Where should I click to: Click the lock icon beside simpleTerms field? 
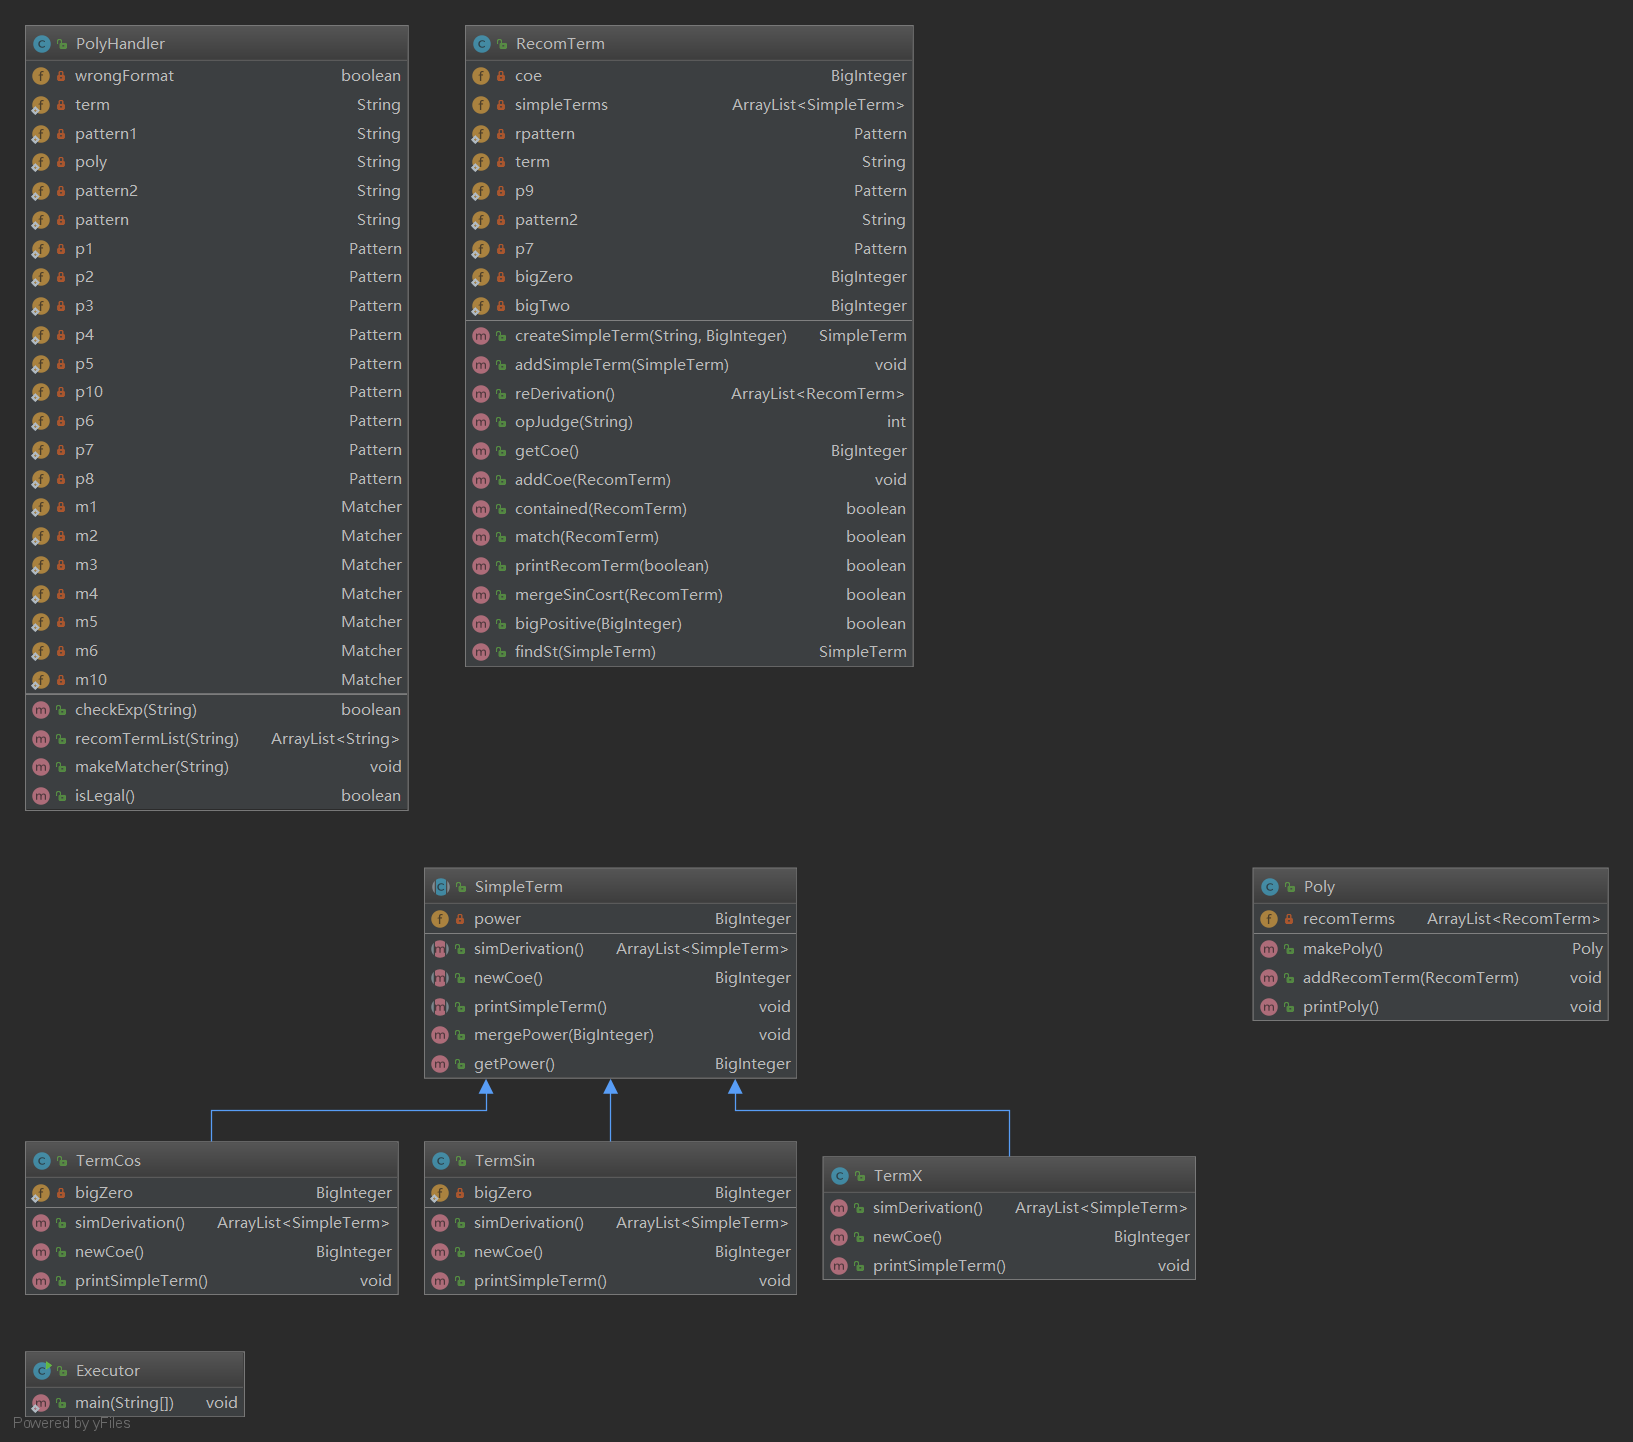tap(501, 105)
